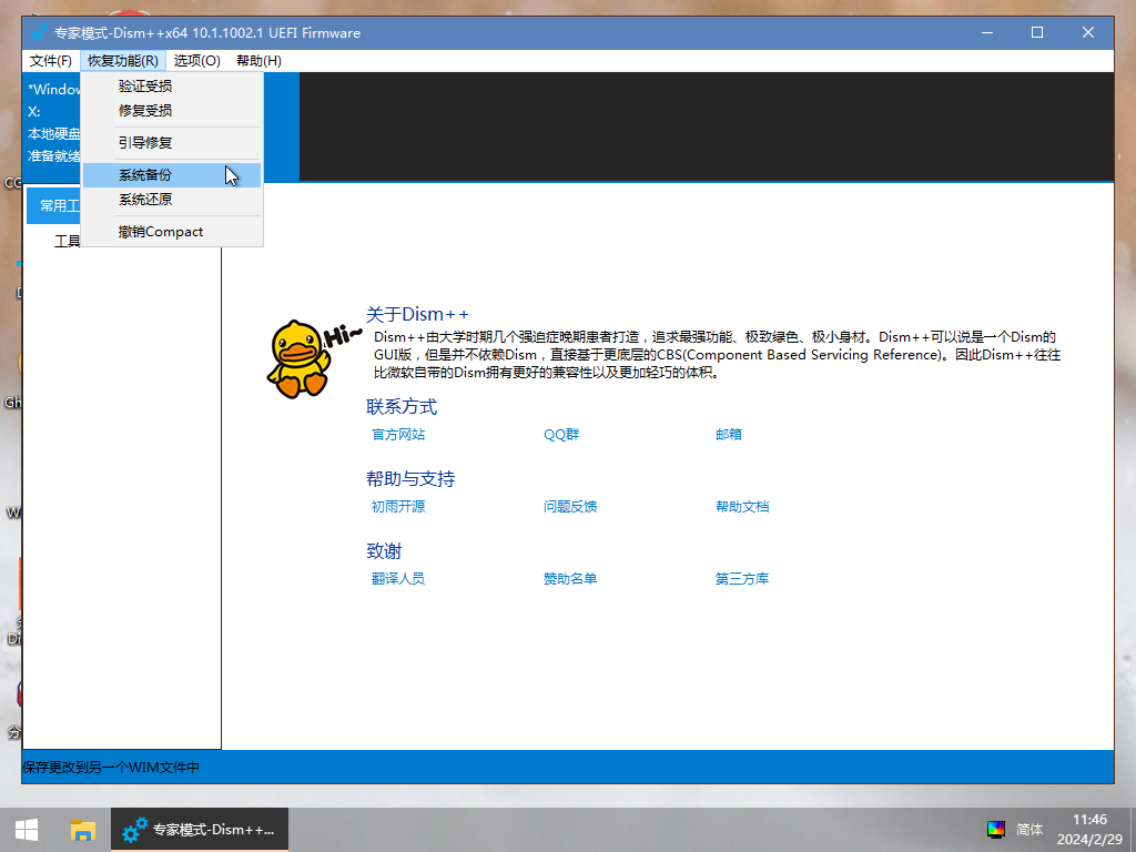Click the colorful display tray icon

(x=996, y=830)
